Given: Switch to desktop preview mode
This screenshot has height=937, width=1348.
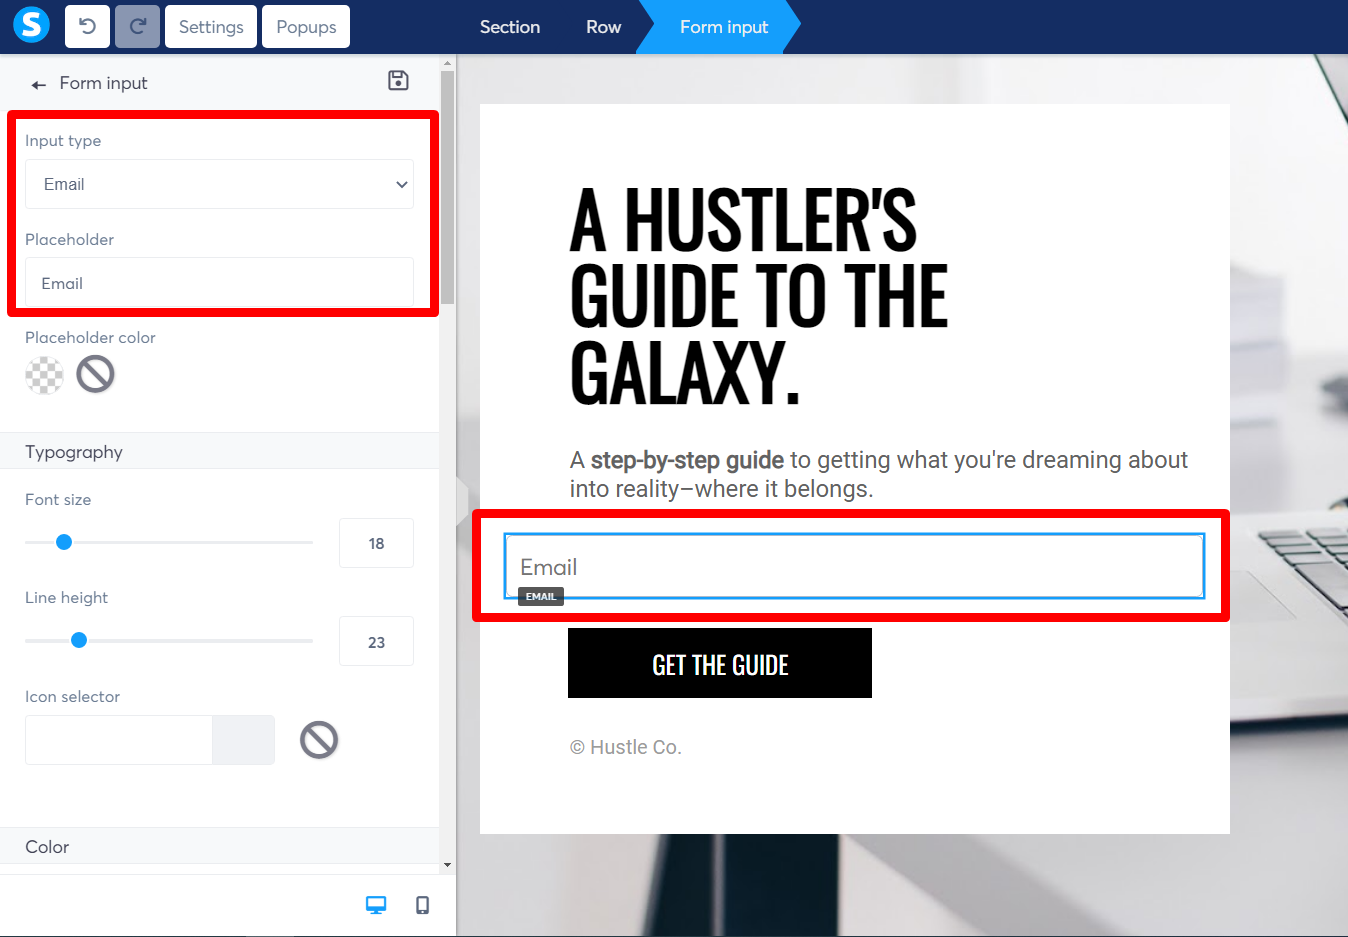Looking at the screenshot, I should point(376,903).
